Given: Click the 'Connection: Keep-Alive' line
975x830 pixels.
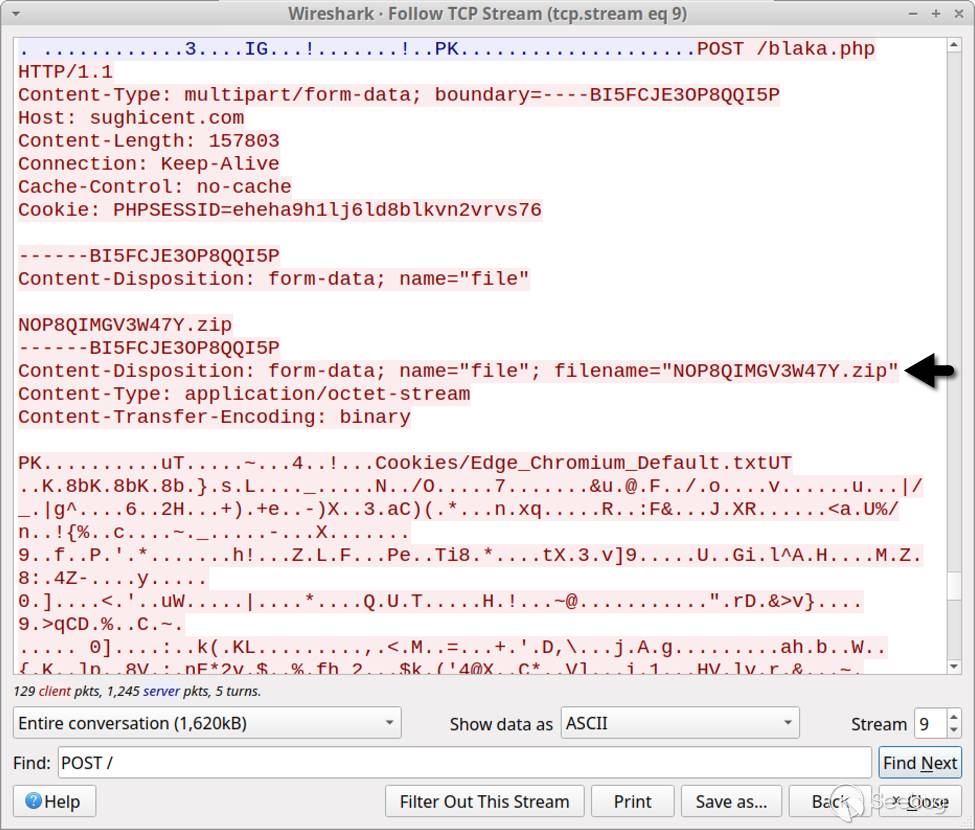Looking at the screenshot, I should click(x=149, y=164).
